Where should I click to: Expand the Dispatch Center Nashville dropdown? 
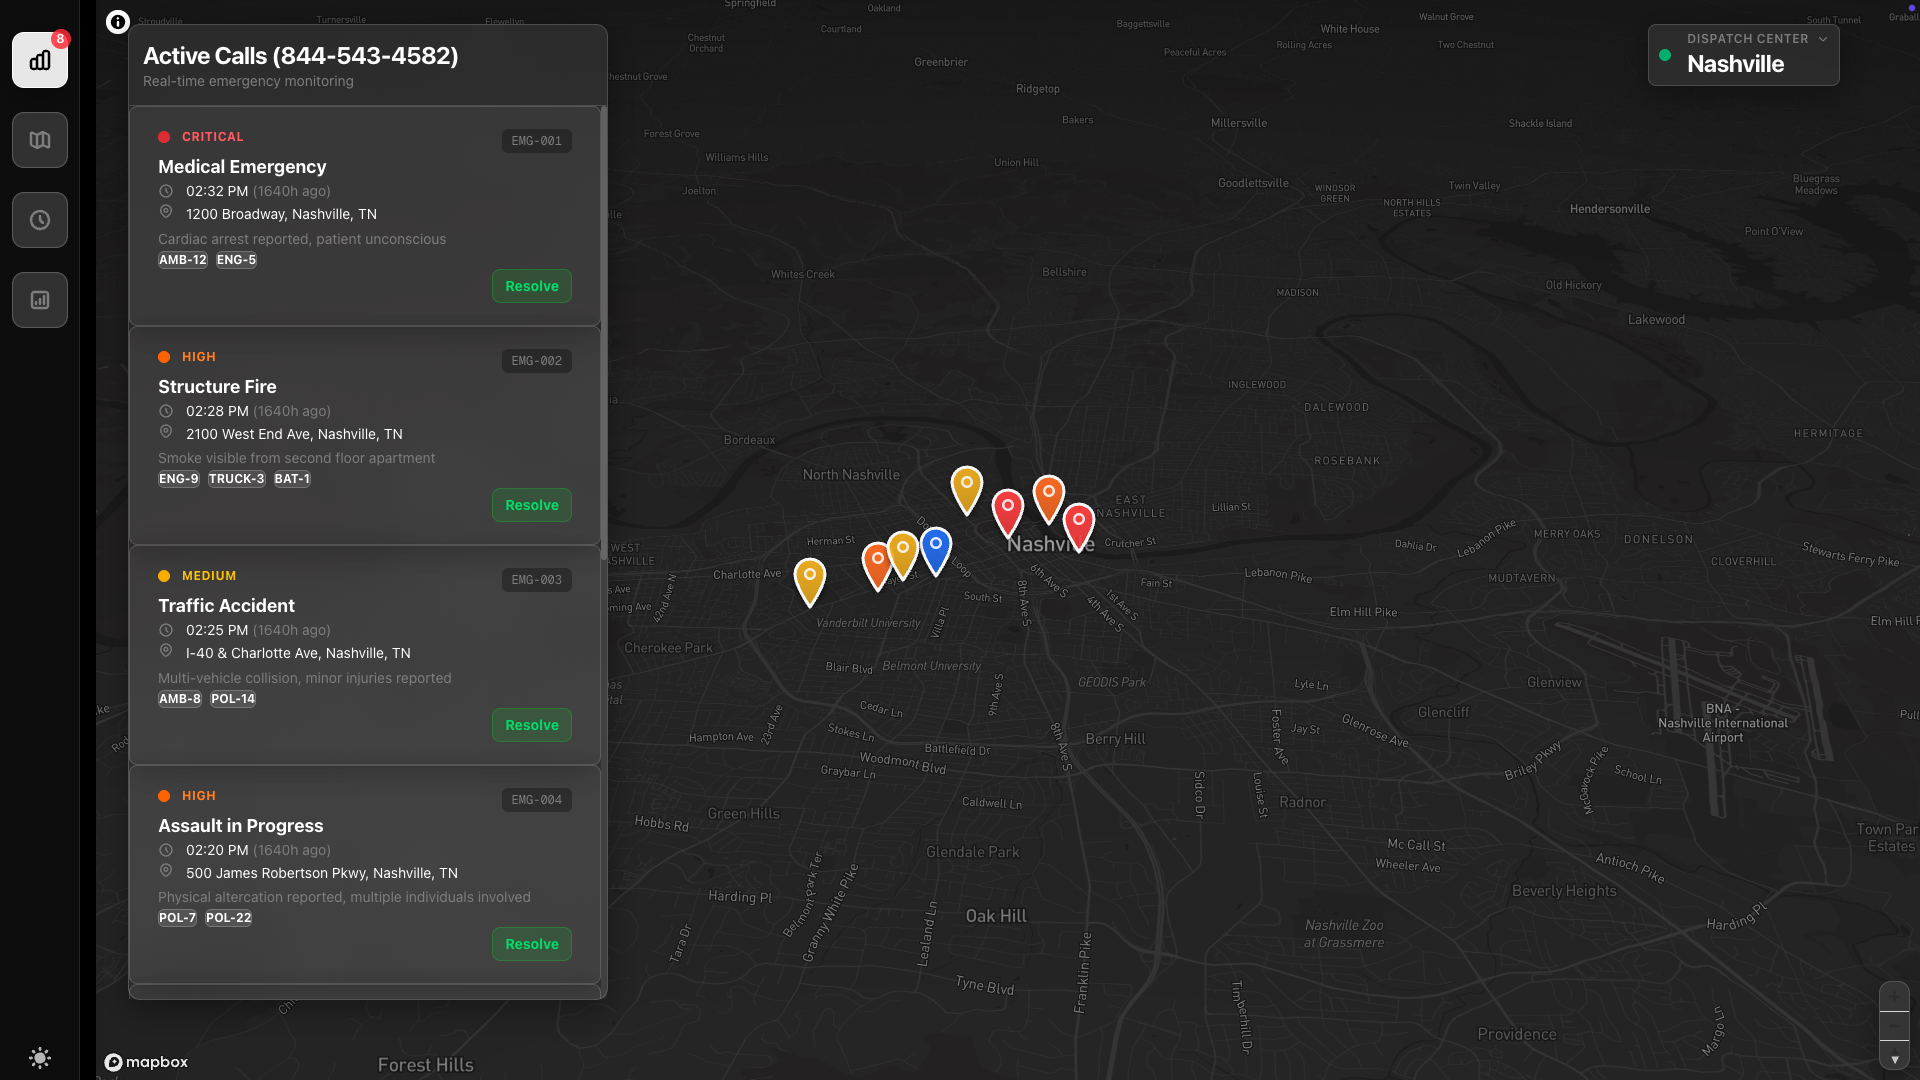click(x=1743, y=55)
